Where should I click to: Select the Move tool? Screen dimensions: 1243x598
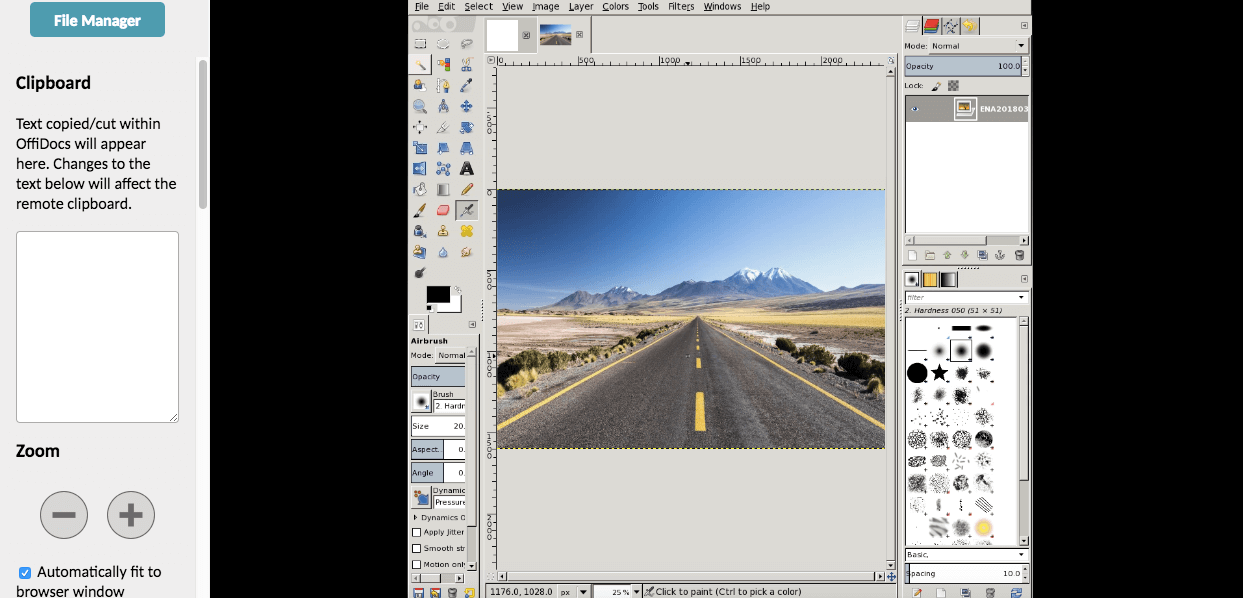468,106
